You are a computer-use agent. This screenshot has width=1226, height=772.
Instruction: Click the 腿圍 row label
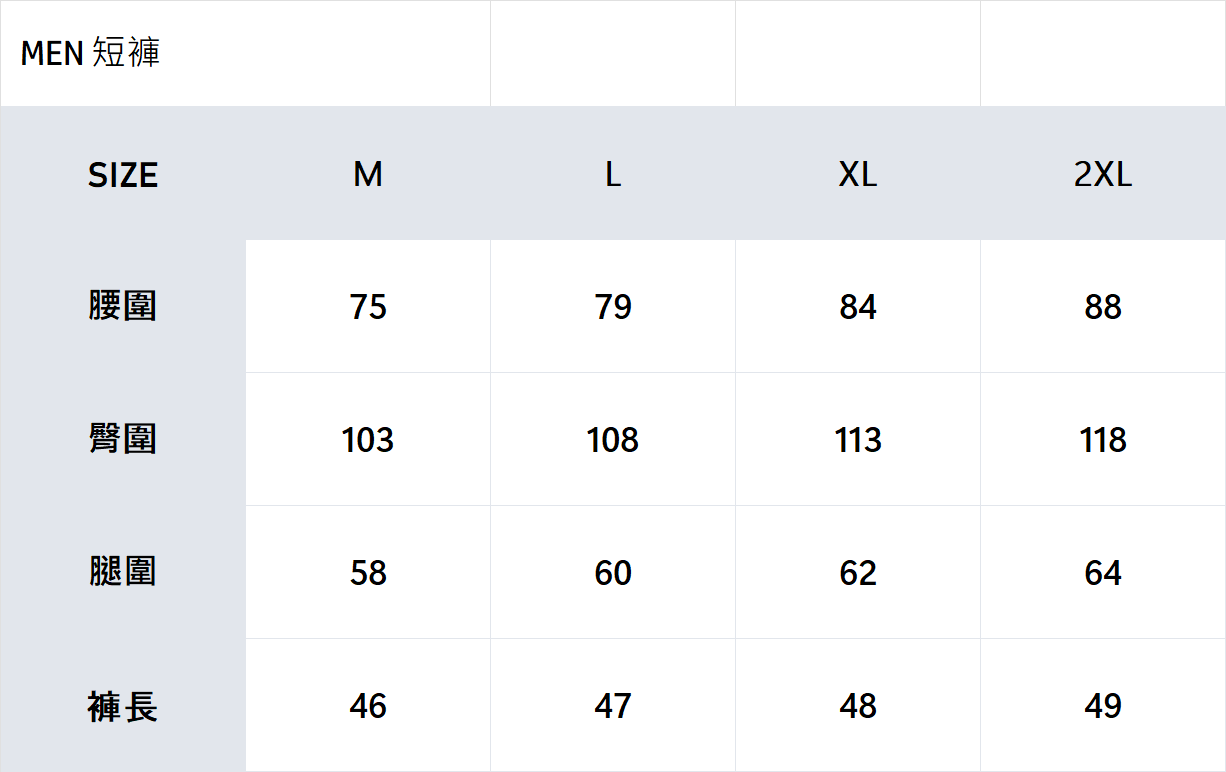pos(123,572)
